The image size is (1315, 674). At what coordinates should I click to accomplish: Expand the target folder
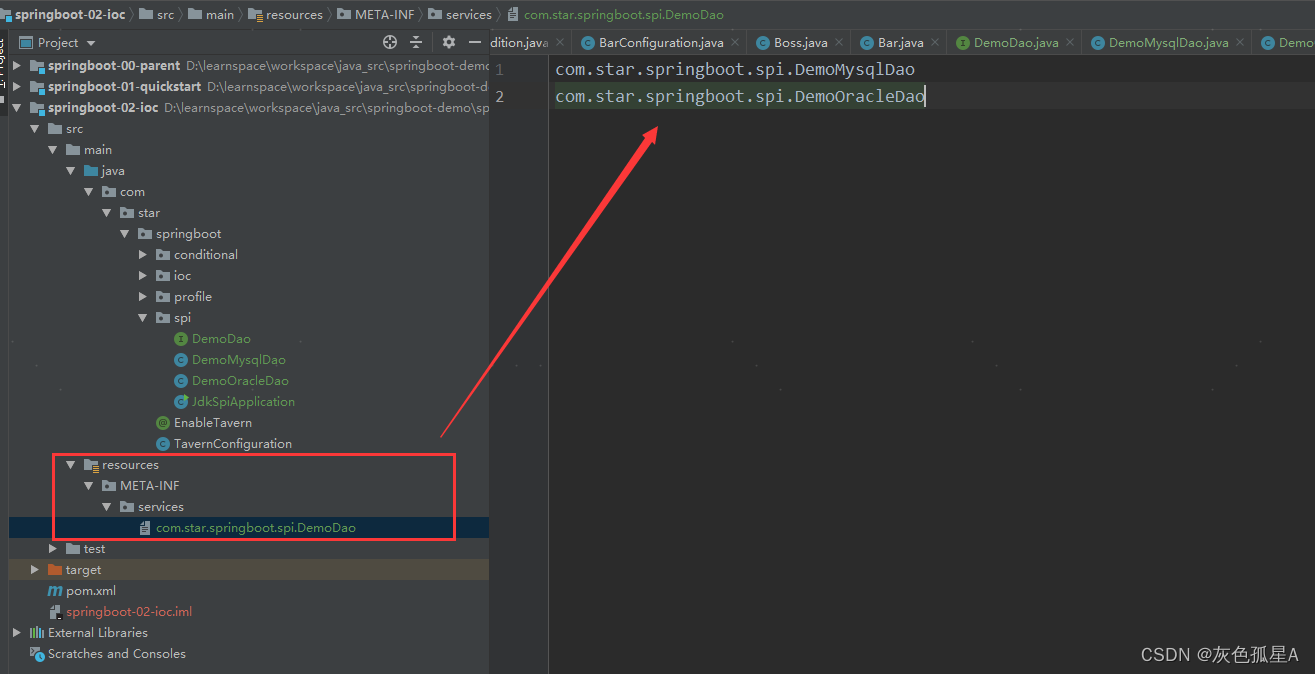pos(35,570)
